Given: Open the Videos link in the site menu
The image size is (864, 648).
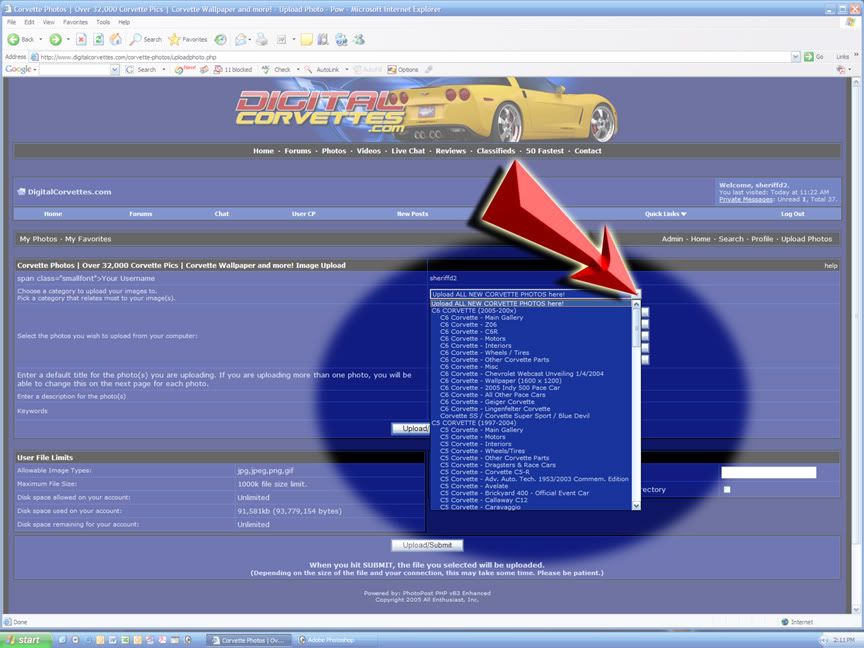Looking at the screenshot, I should [x=369, y=151].
